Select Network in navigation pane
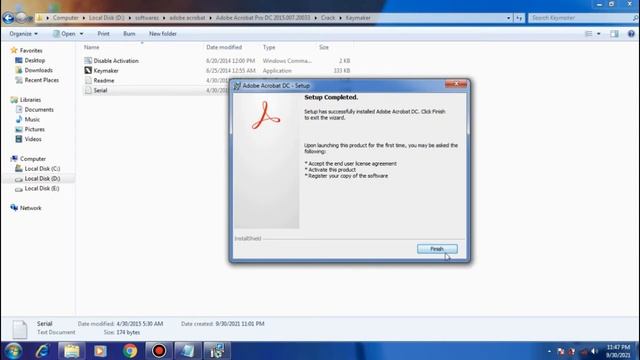 pos(31,208)
